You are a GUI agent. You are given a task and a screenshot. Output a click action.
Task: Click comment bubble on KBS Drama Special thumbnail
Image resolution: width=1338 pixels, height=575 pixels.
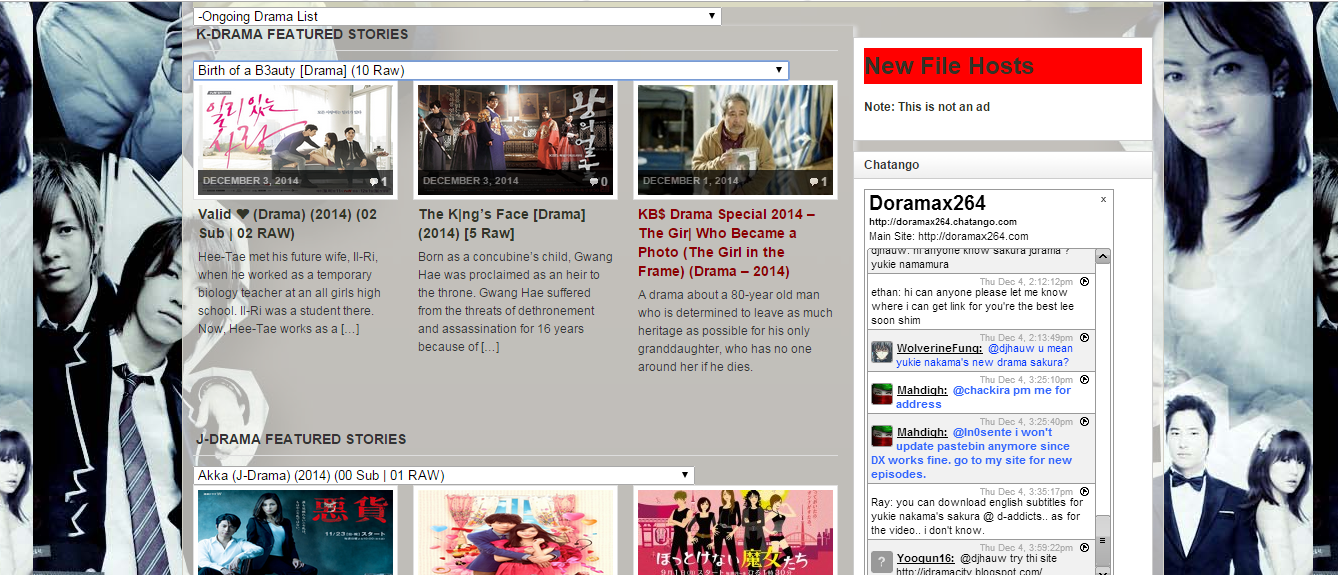(x=817, y=182)
